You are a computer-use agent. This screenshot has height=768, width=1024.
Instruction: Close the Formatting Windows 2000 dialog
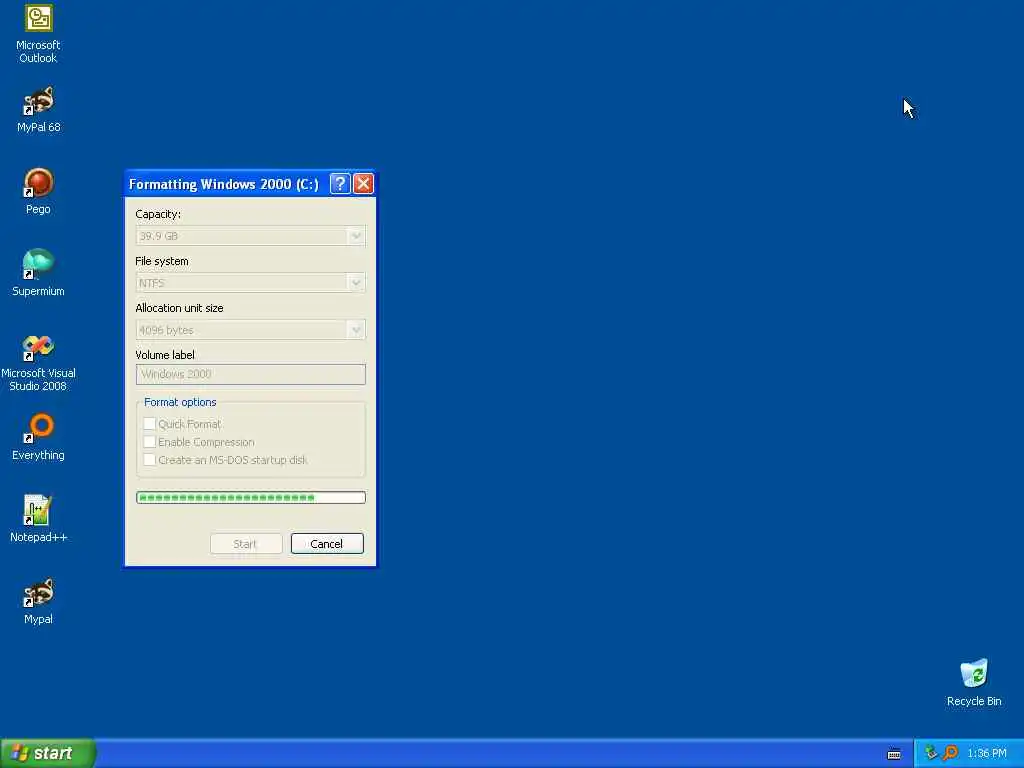coord(363,184)
